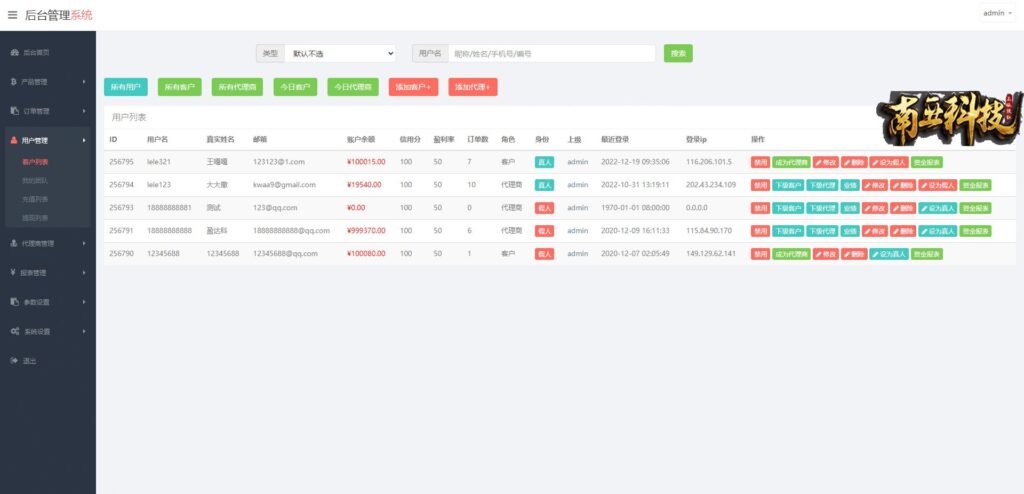The height and width of the screenshot is (494, 1024).
Task: Click pencil 设为假人 button for lele321
Action: [889, 162]
